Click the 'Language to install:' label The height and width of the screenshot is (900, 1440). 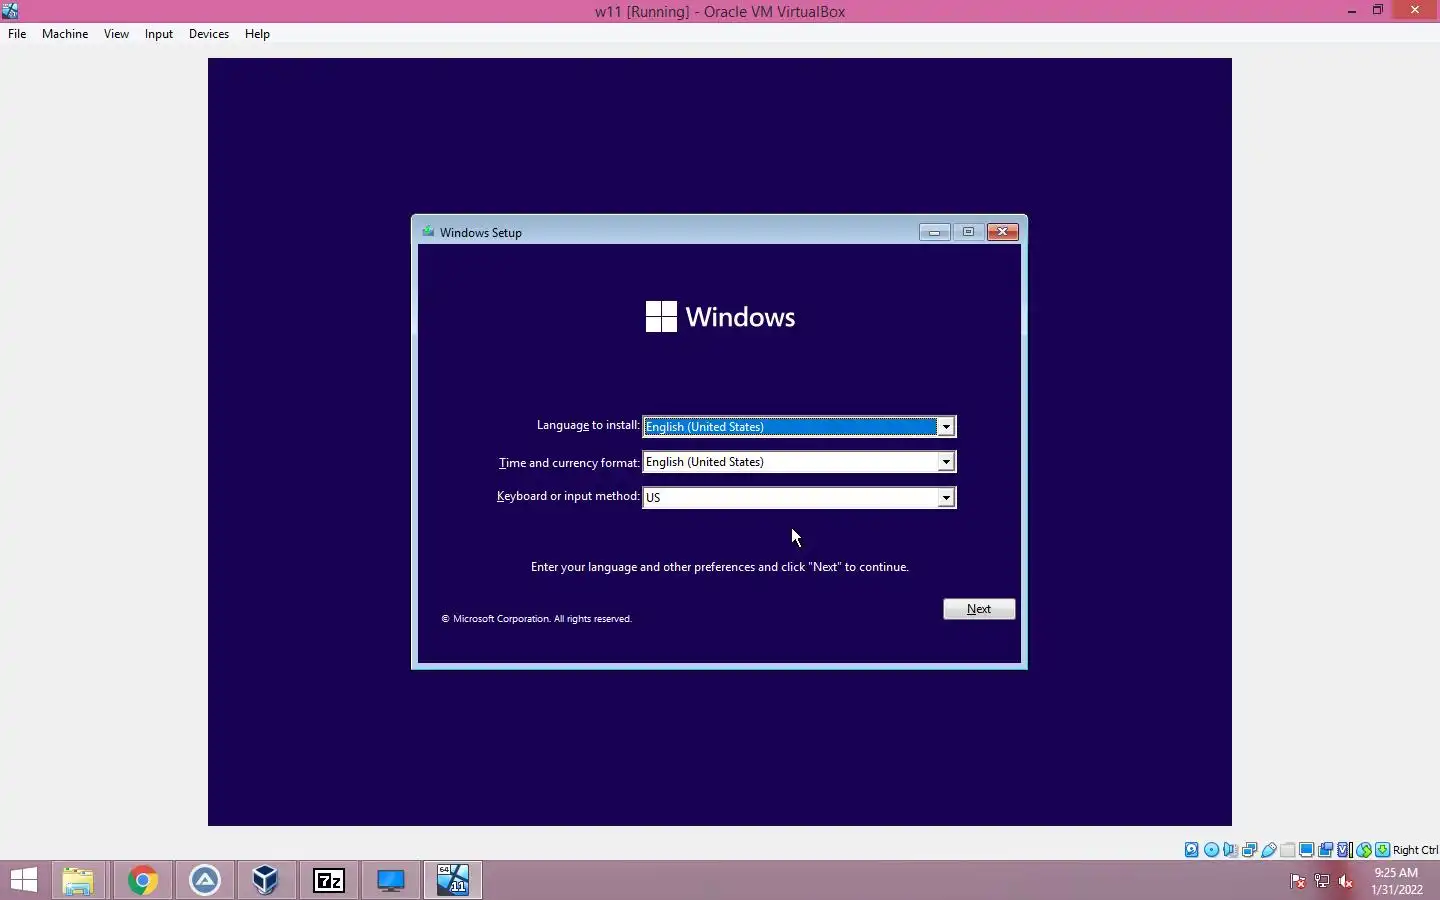pos(588,425)
